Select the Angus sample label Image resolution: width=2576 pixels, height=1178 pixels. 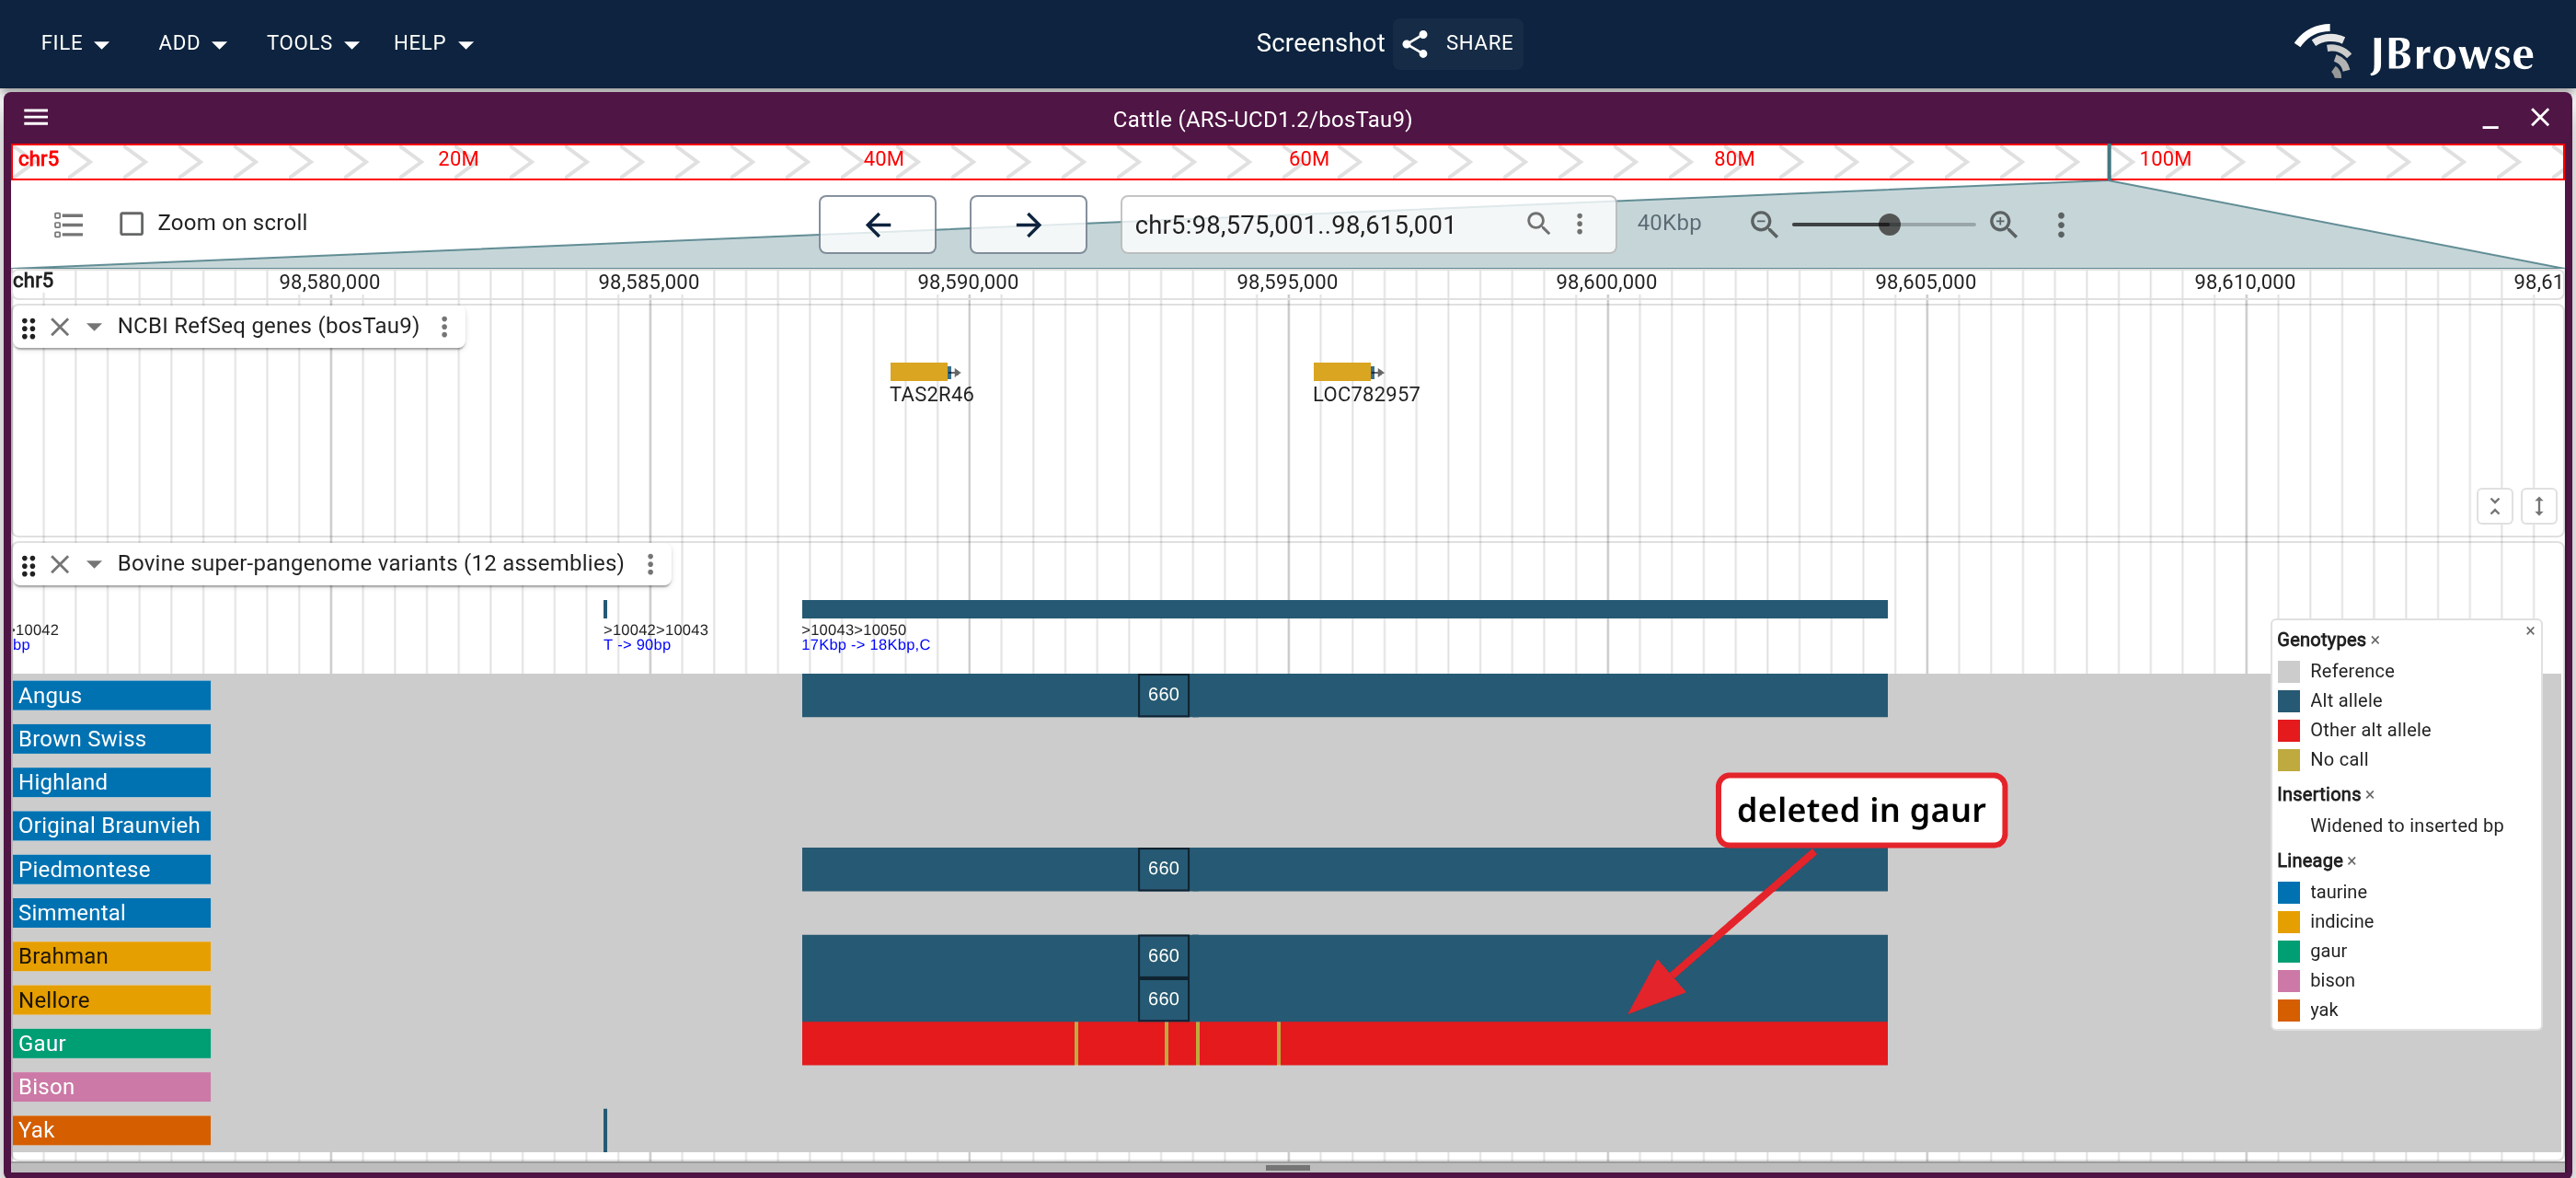pos(111,695)
